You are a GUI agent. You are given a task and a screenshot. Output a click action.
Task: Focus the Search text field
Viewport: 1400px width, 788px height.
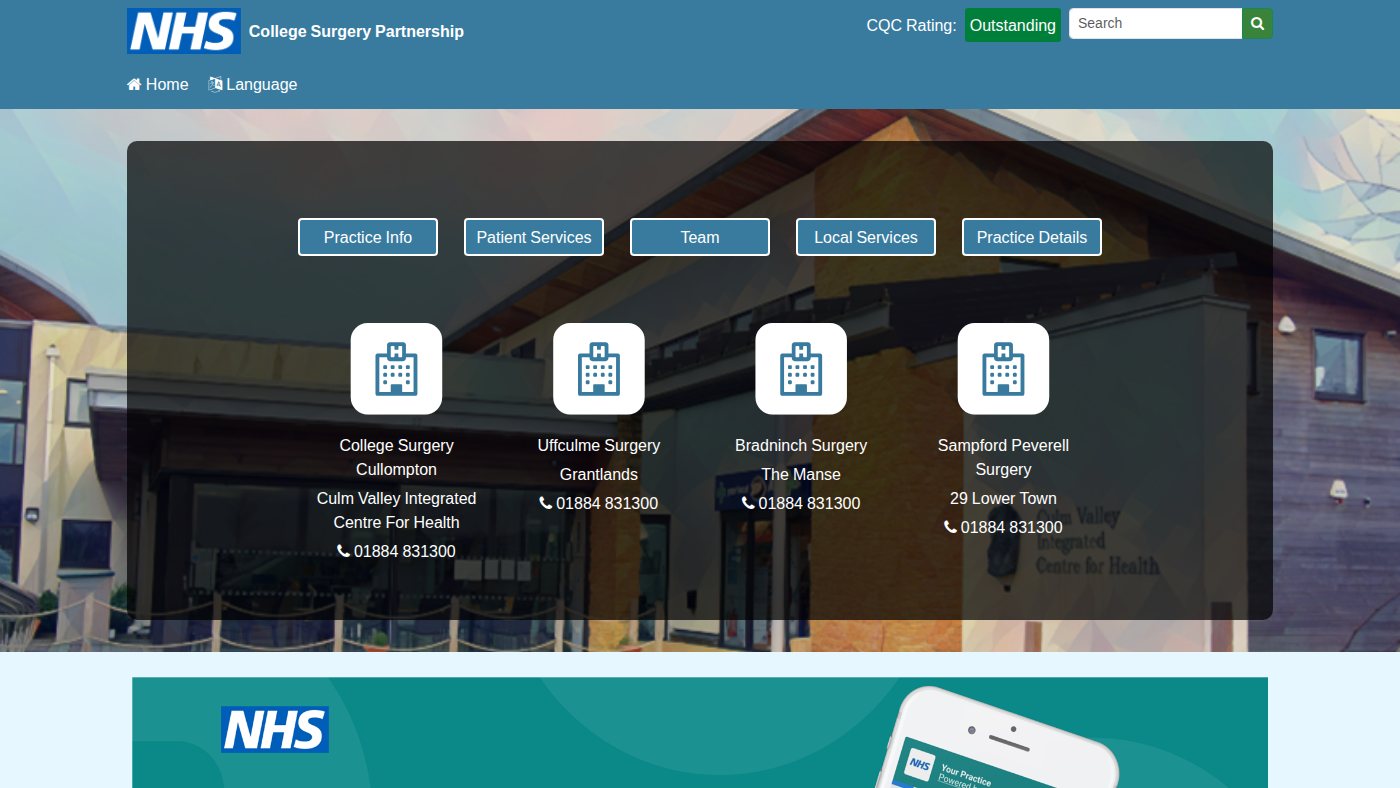(1155, 23)
